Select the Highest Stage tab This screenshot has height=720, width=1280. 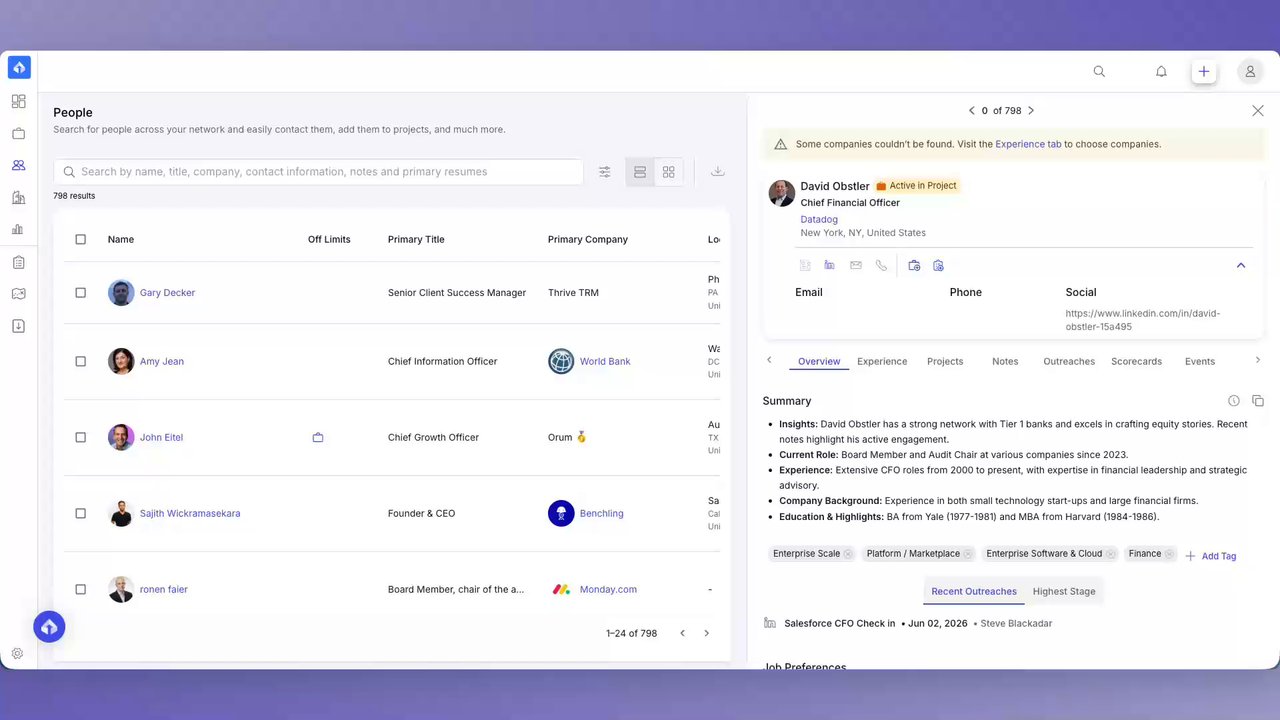point(1064,591)
